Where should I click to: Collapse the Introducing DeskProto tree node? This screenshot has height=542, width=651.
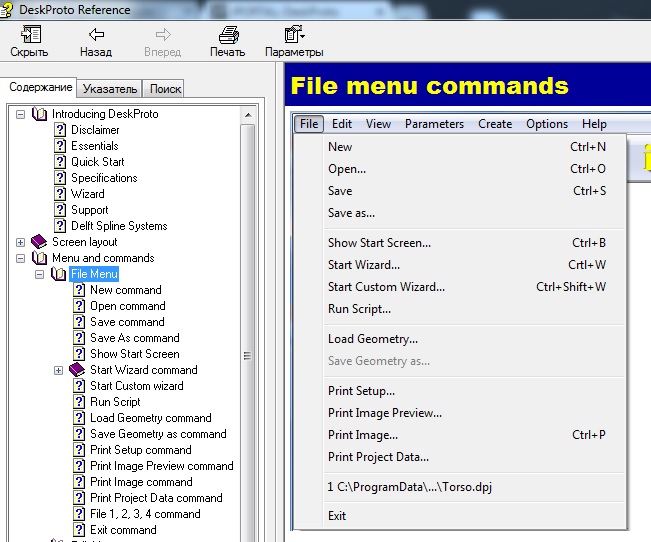20,114
